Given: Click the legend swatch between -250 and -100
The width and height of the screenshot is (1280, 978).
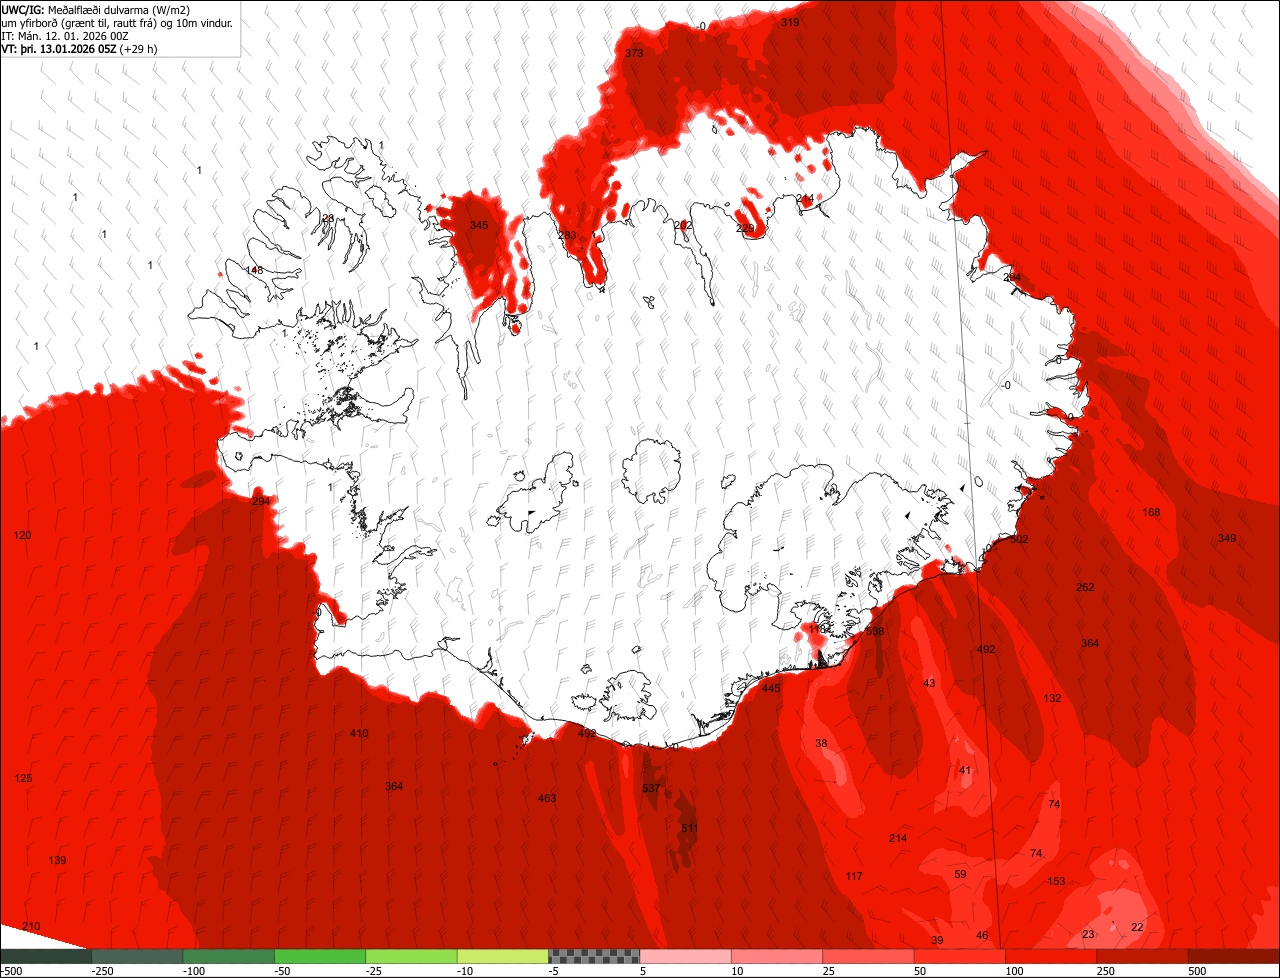Looking at the screenshot, I should (137, 956).
